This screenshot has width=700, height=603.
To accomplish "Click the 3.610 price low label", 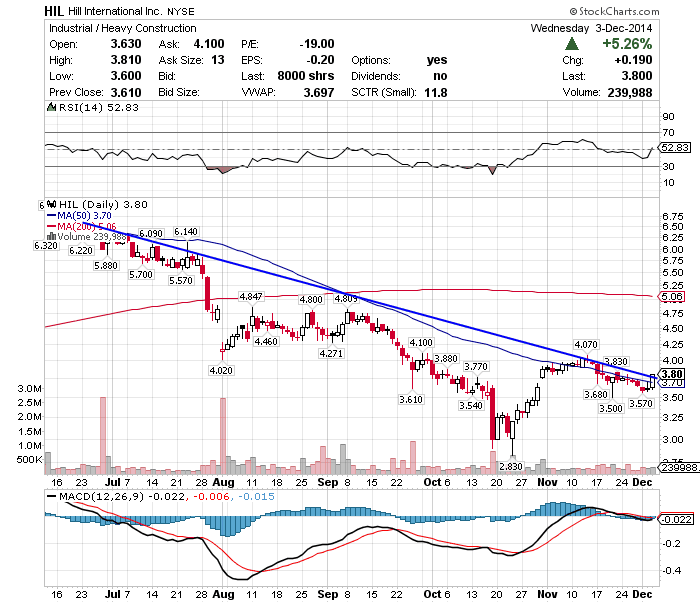I will coord(411,399).
